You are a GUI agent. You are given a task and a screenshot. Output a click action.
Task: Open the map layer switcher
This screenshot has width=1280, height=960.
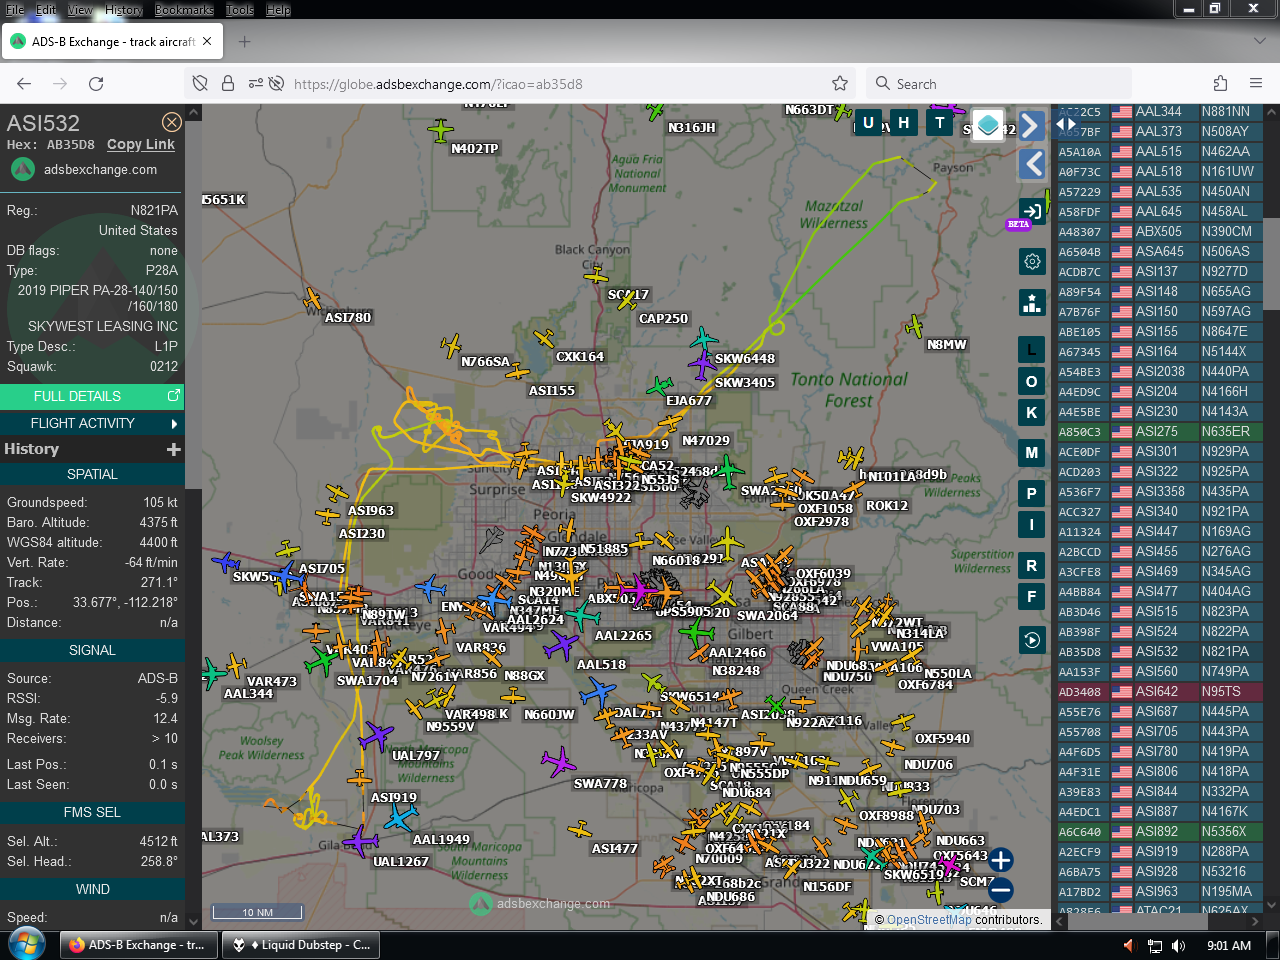[x=987, y=125]
